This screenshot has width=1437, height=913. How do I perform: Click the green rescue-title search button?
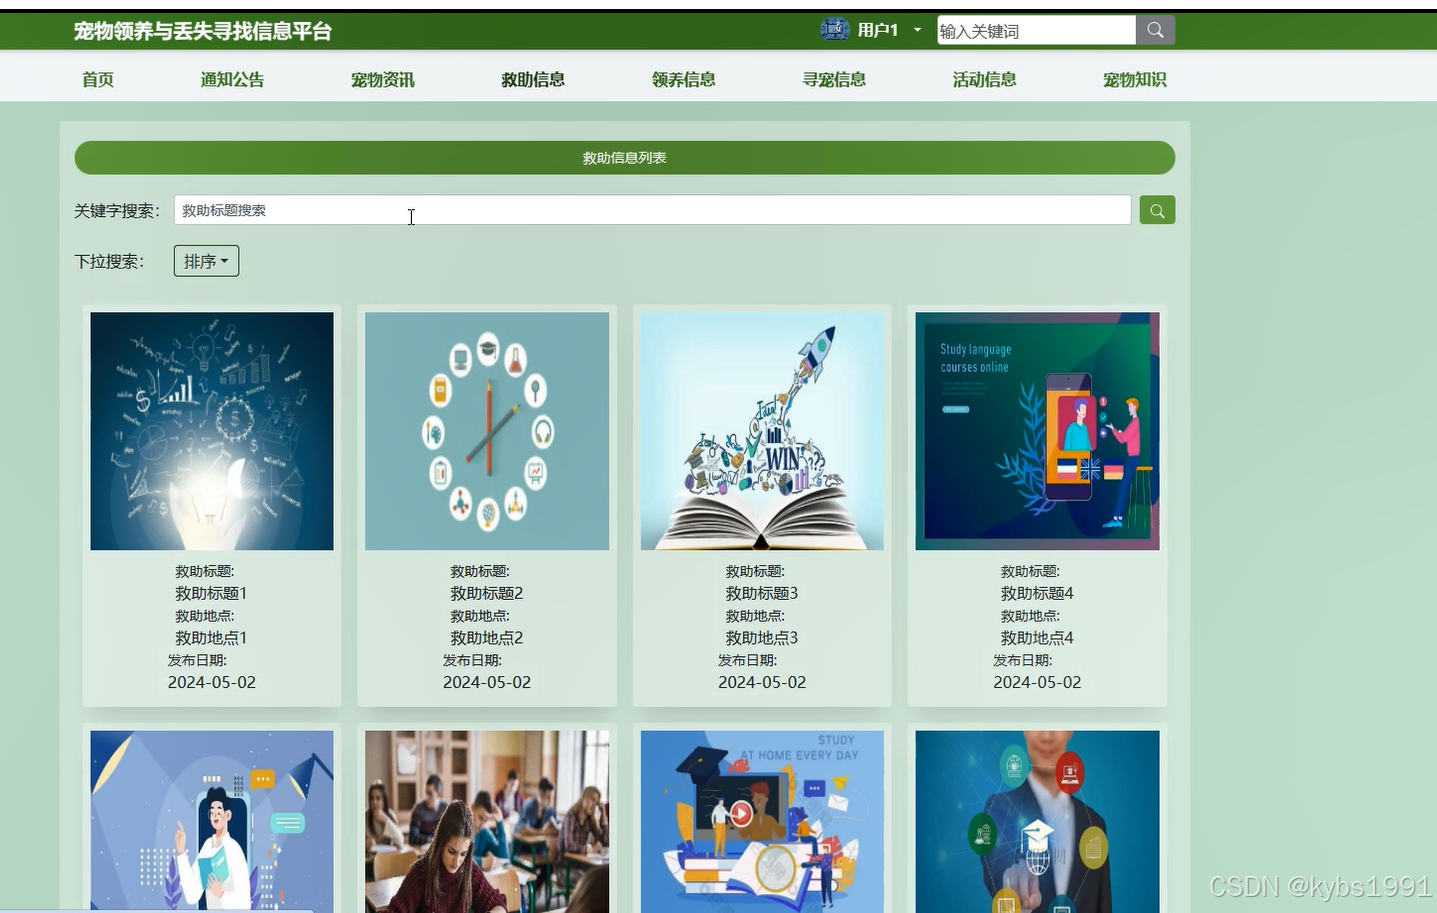point(1157,210)
